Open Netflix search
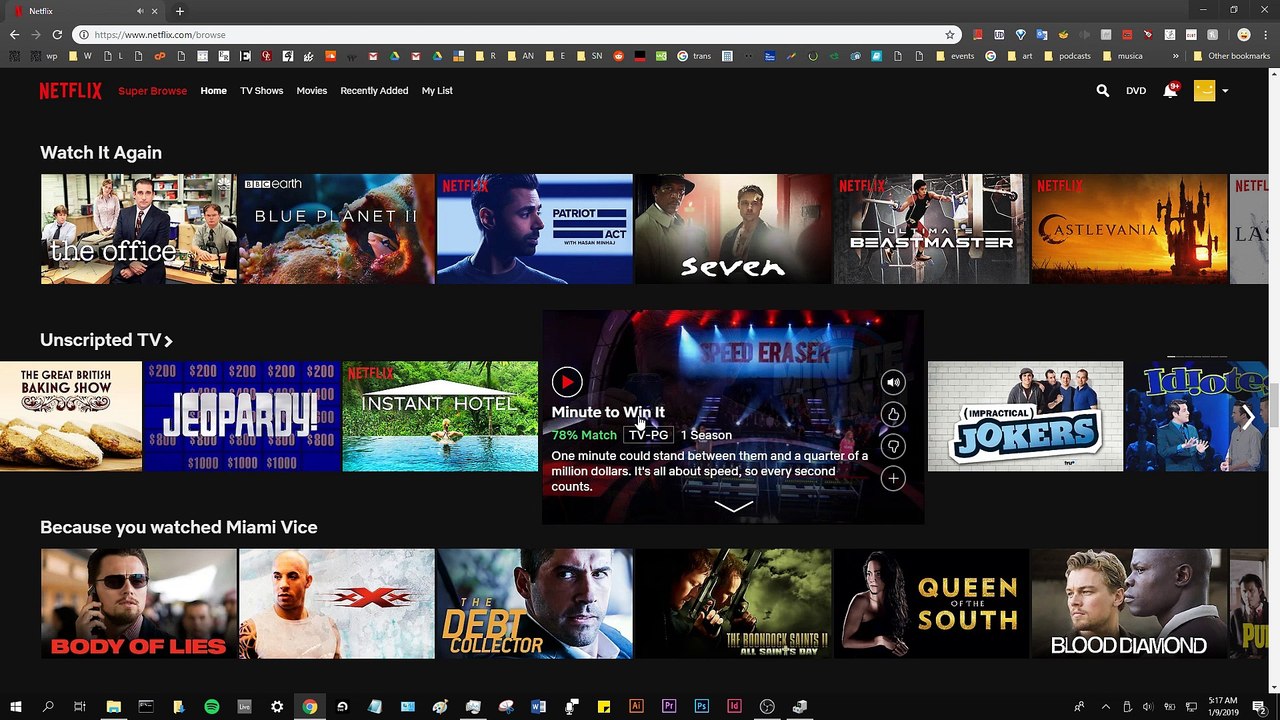The height and width of the screenshot is (720, 1280). [x=1102, y=91]
